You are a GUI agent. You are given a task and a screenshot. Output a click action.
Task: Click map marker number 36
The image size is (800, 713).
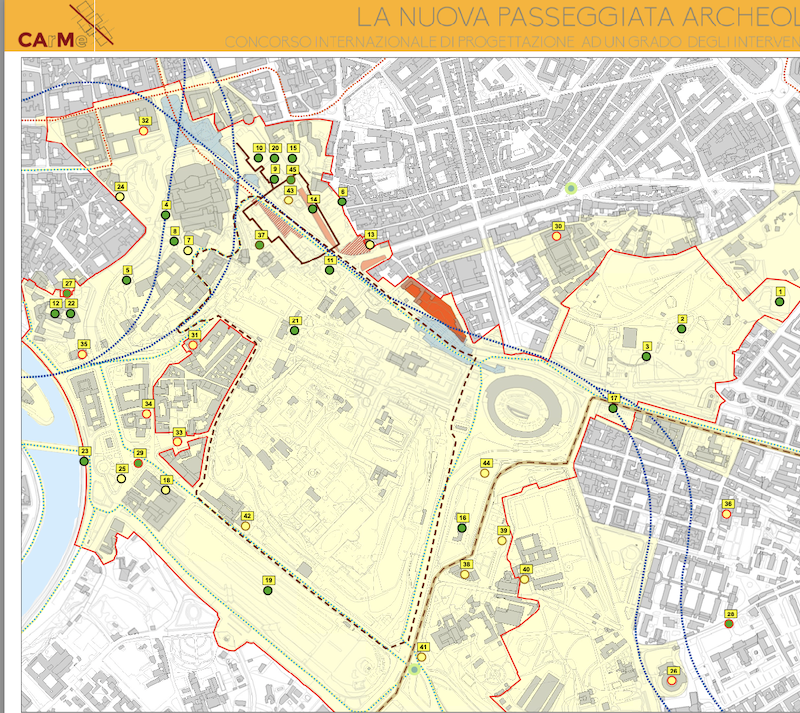[727, 514]
